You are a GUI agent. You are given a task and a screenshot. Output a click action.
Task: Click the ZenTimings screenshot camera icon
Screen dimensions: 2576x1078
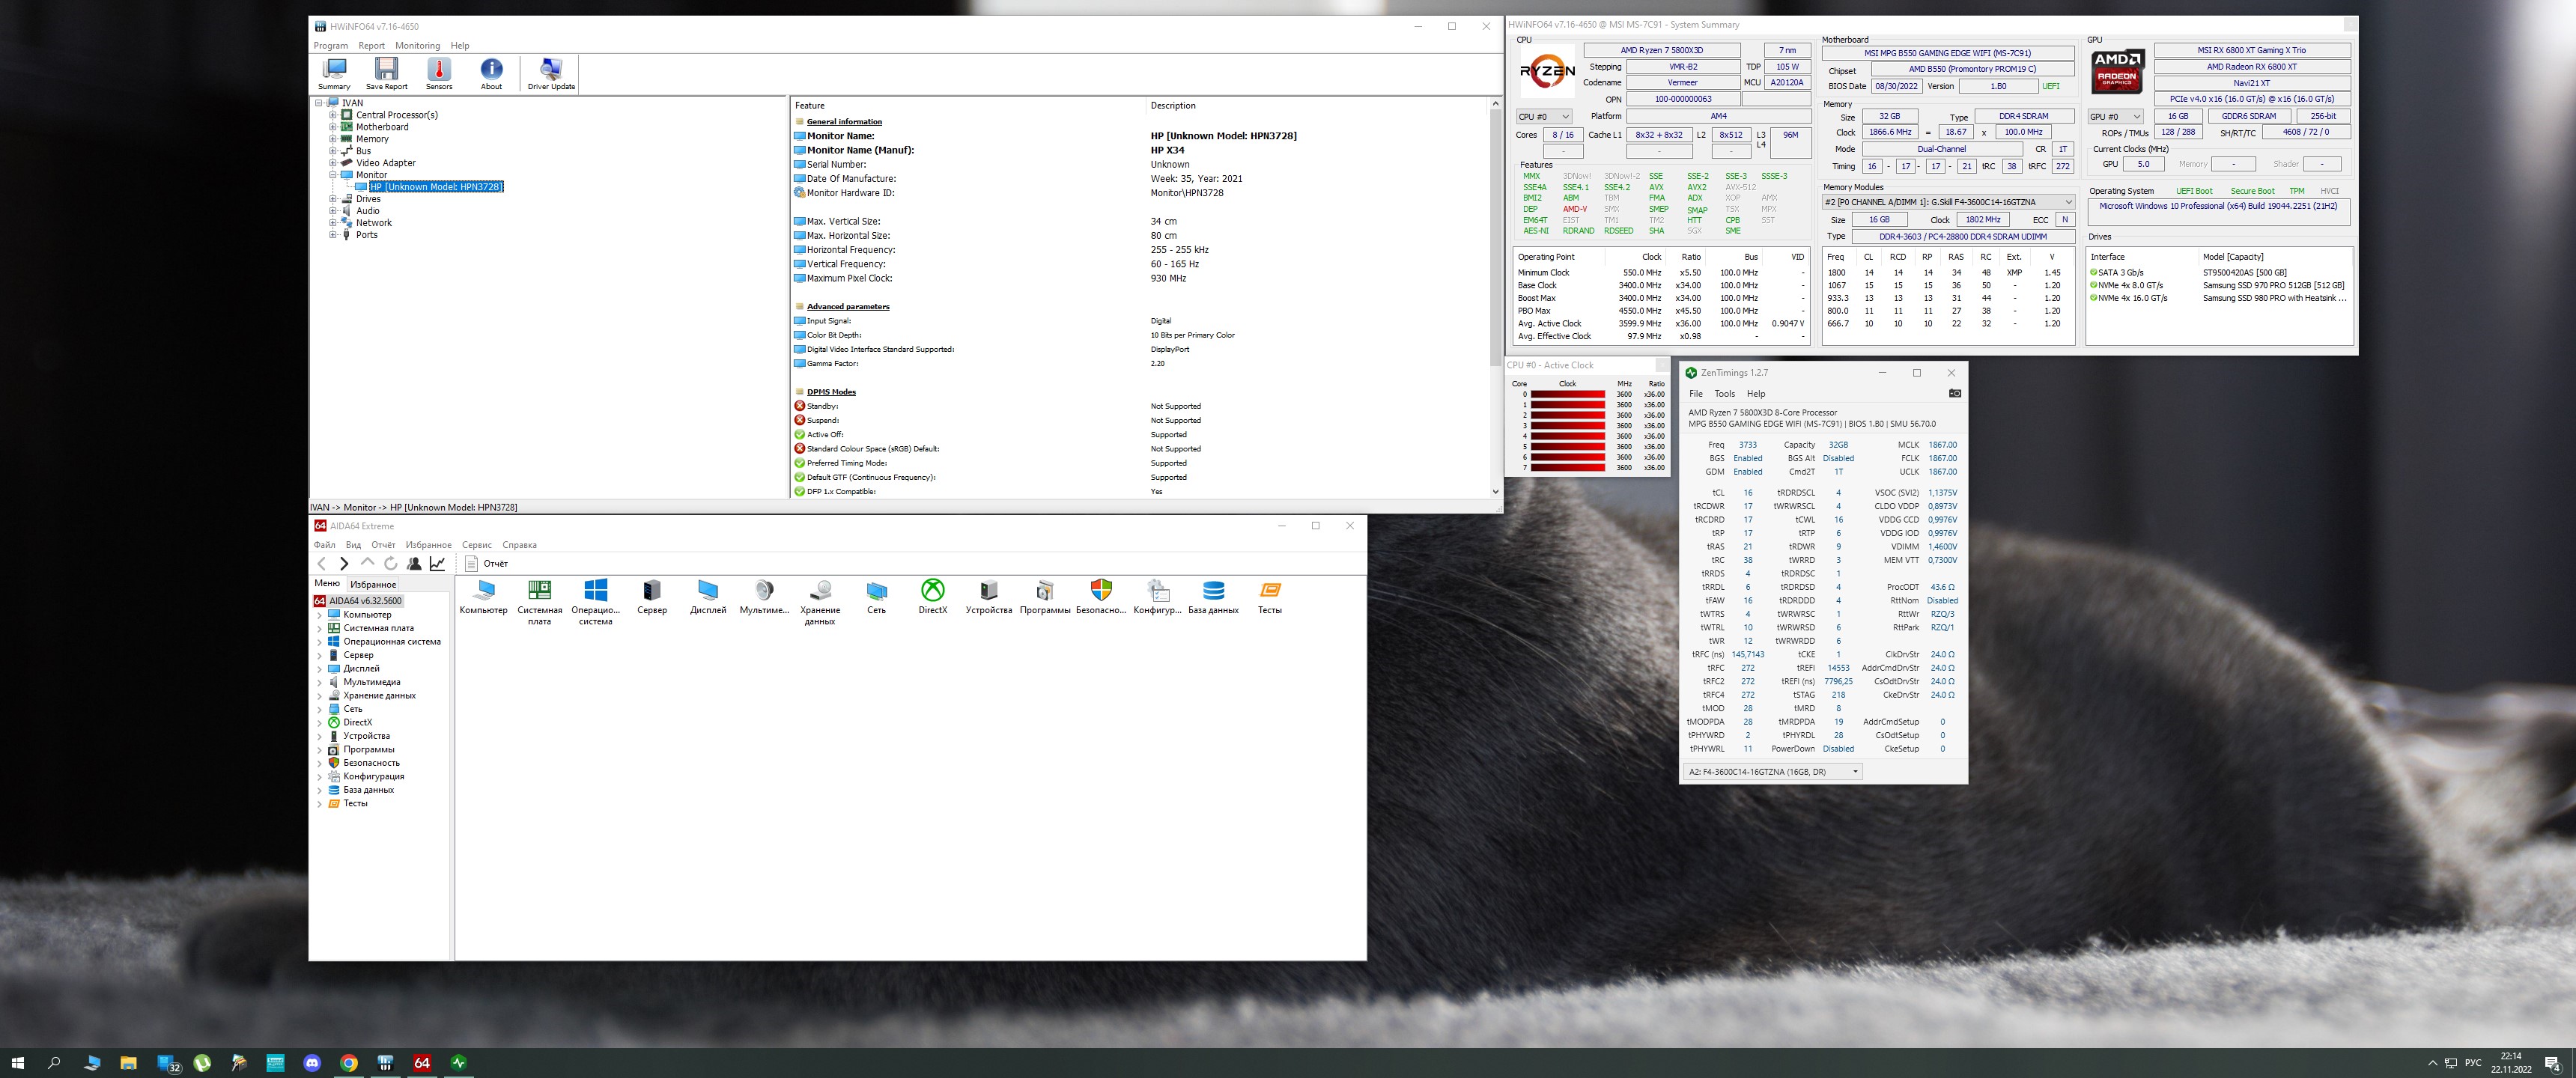[x=1954, y=393]
